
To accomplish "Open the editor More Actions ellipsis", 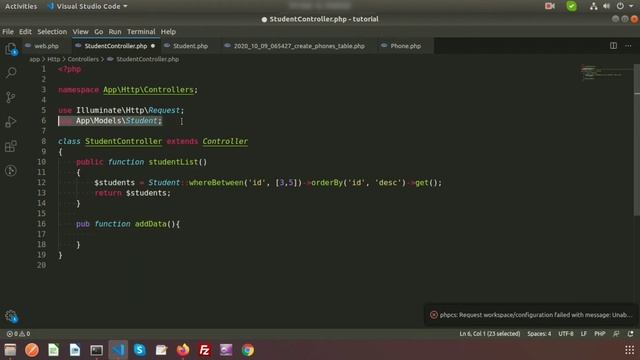I will click(x=628, y=46).
